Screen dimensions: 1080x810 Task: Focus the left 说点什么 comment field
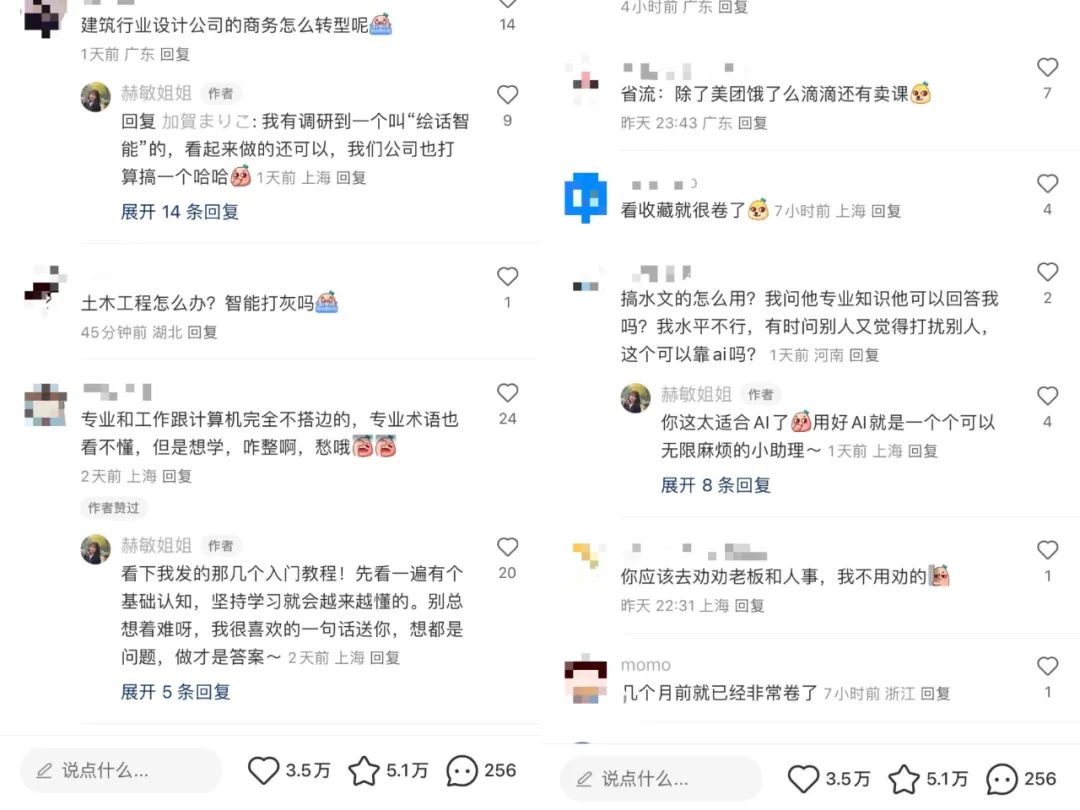[x=121, y=771]
